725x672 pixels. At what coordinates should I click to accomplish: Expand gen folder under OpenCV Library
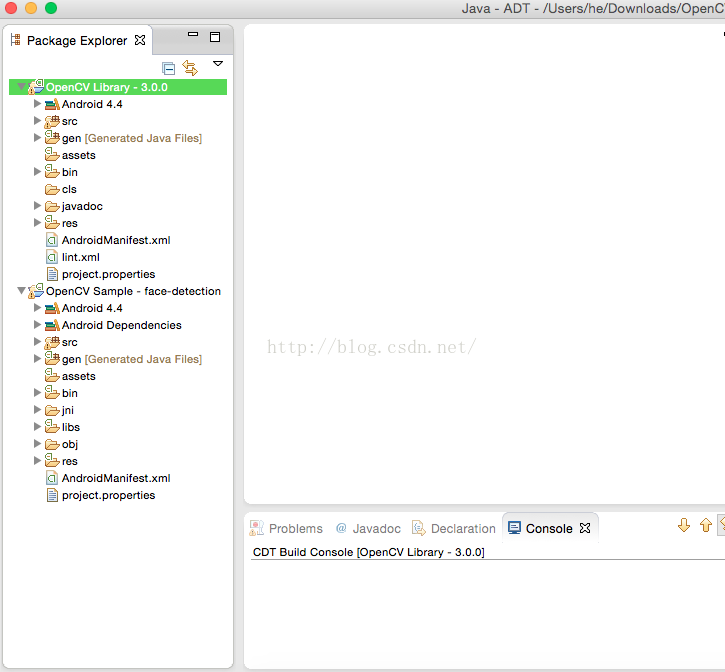pos(37,137)
